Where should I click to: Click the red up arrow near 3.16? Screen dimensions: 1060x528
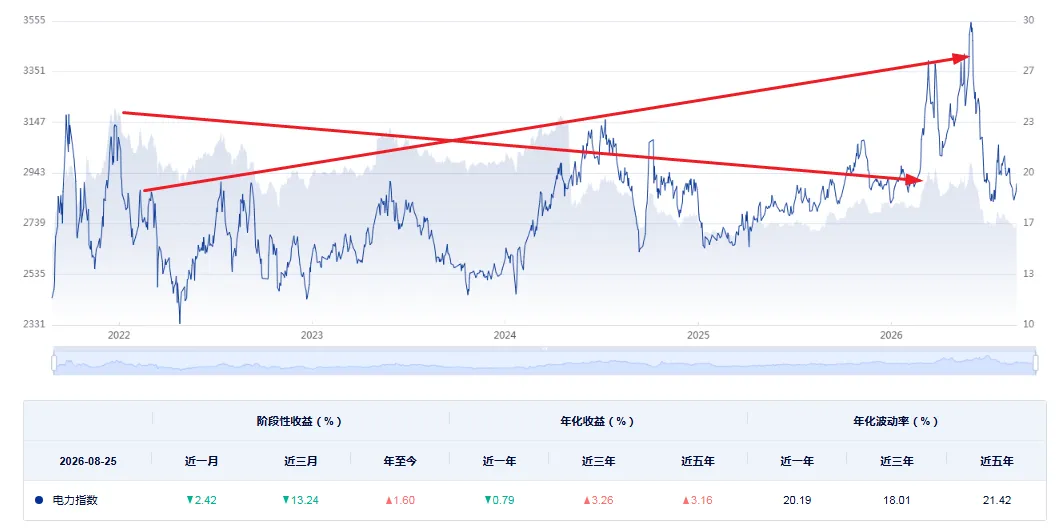click(686, 500)
